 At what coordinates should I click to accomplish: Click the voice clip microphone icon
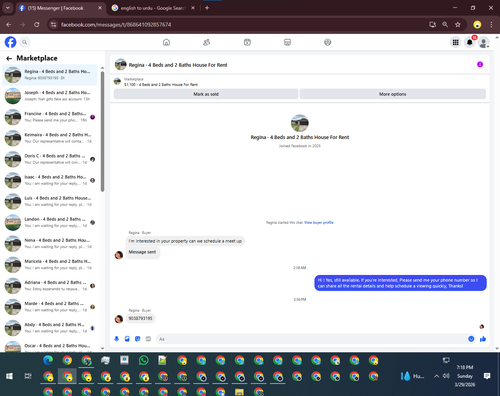(x=116, y=339)
